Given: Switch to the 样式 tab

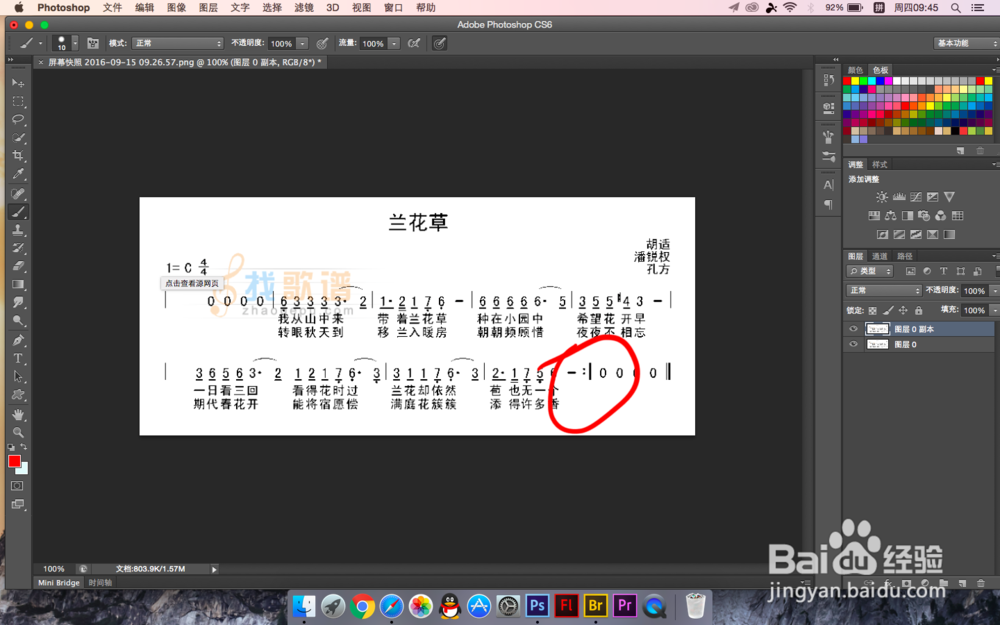Looking at the screenshot, I should (x=879, y=165).
